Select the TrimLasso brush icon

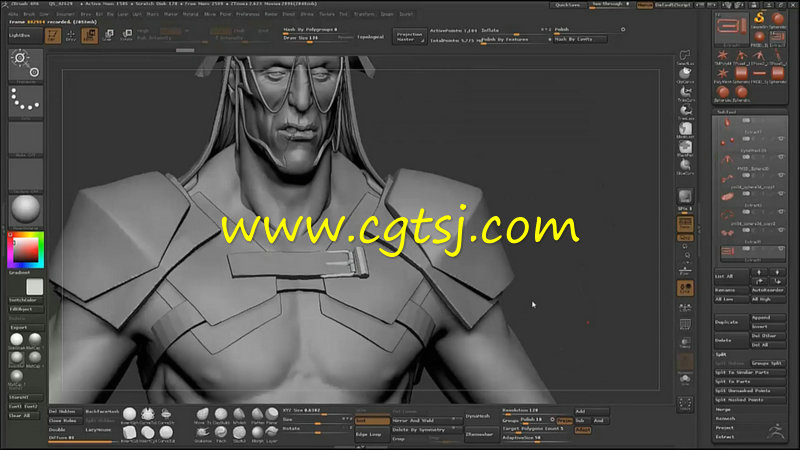point(685,111)
